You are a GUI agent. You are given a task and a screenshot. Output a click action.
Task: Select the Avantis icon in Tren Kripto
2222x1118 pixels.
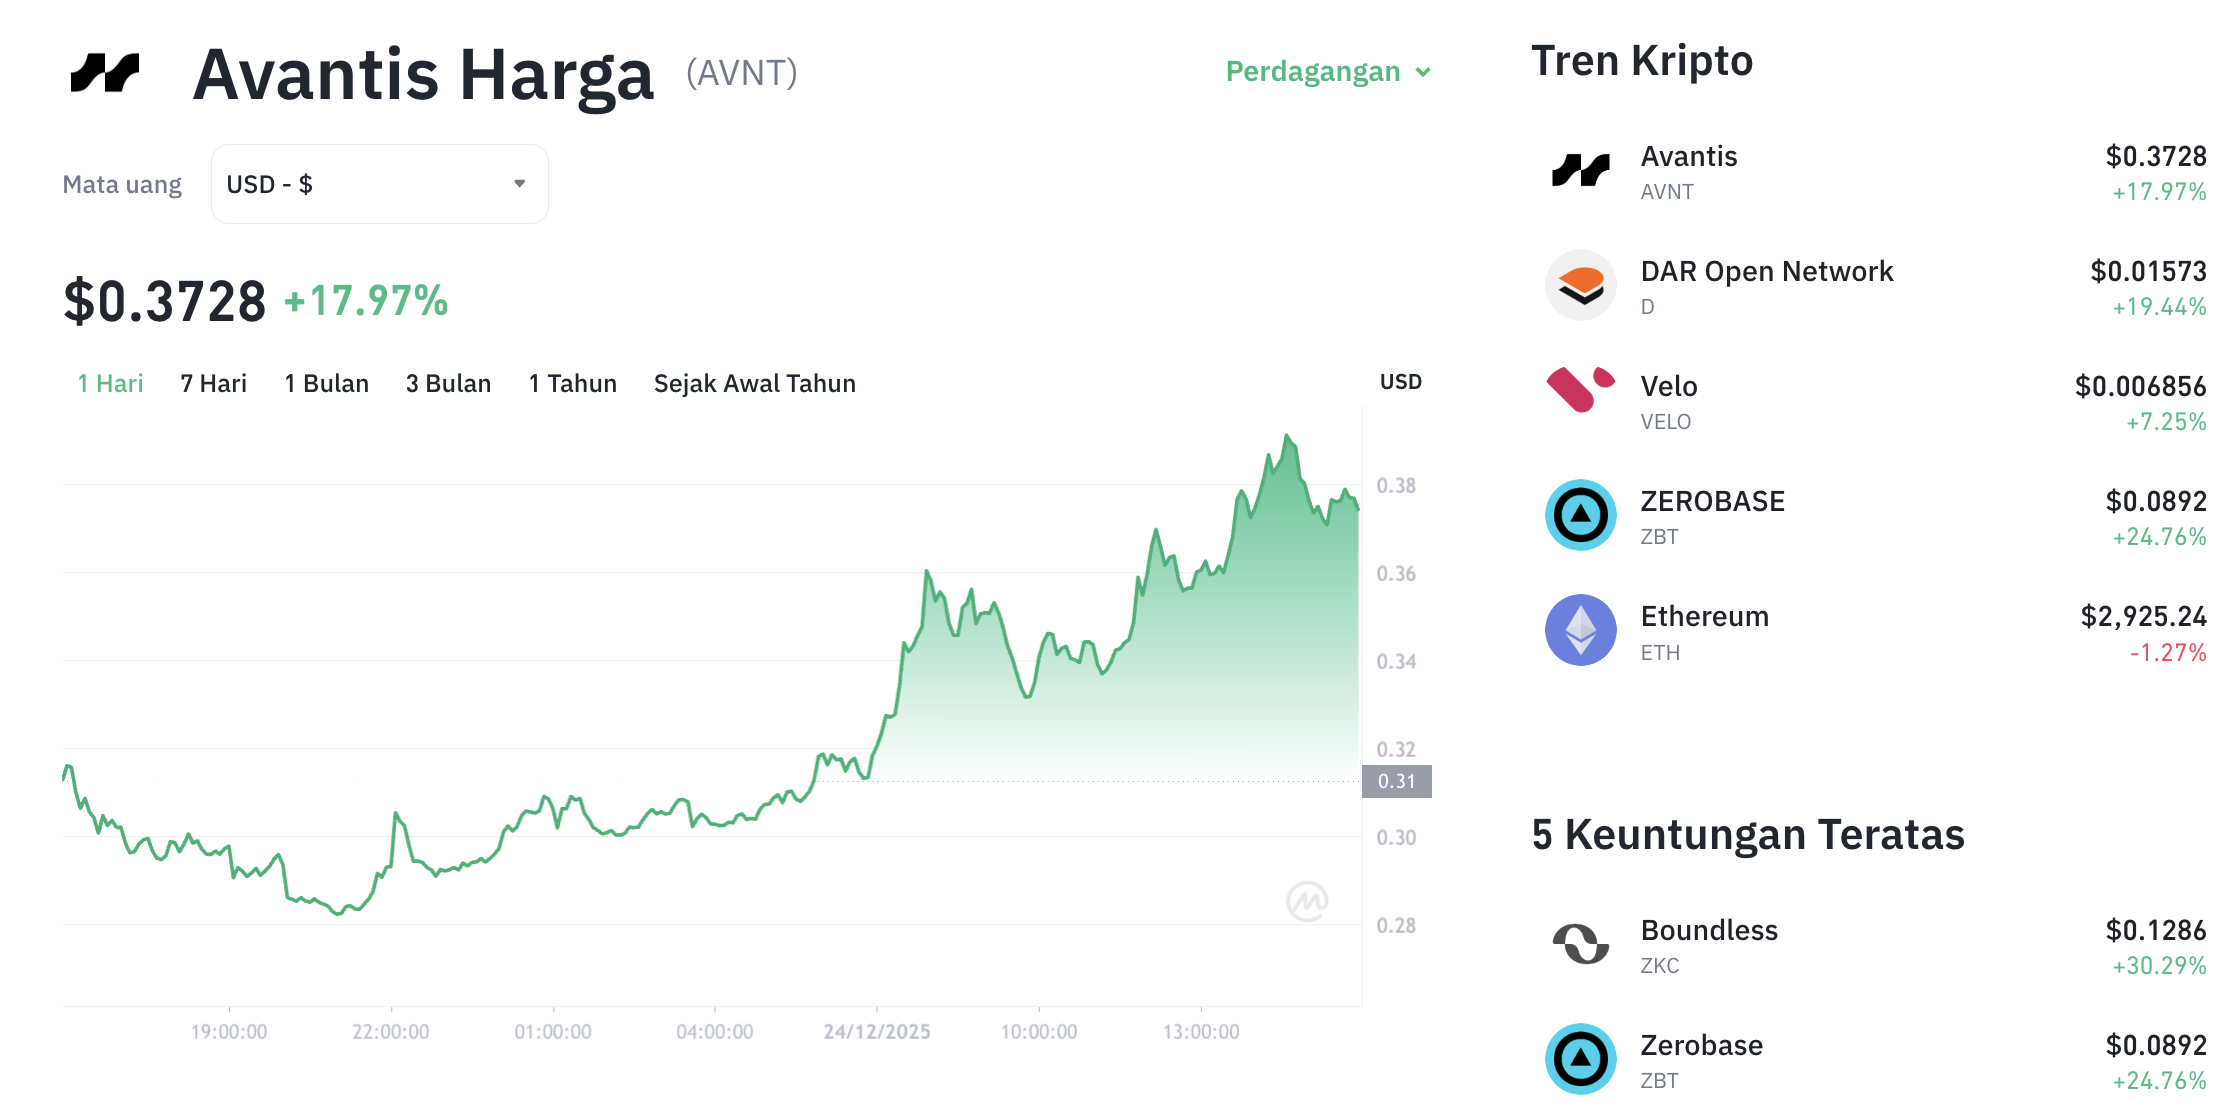[x=1580, y=170]
